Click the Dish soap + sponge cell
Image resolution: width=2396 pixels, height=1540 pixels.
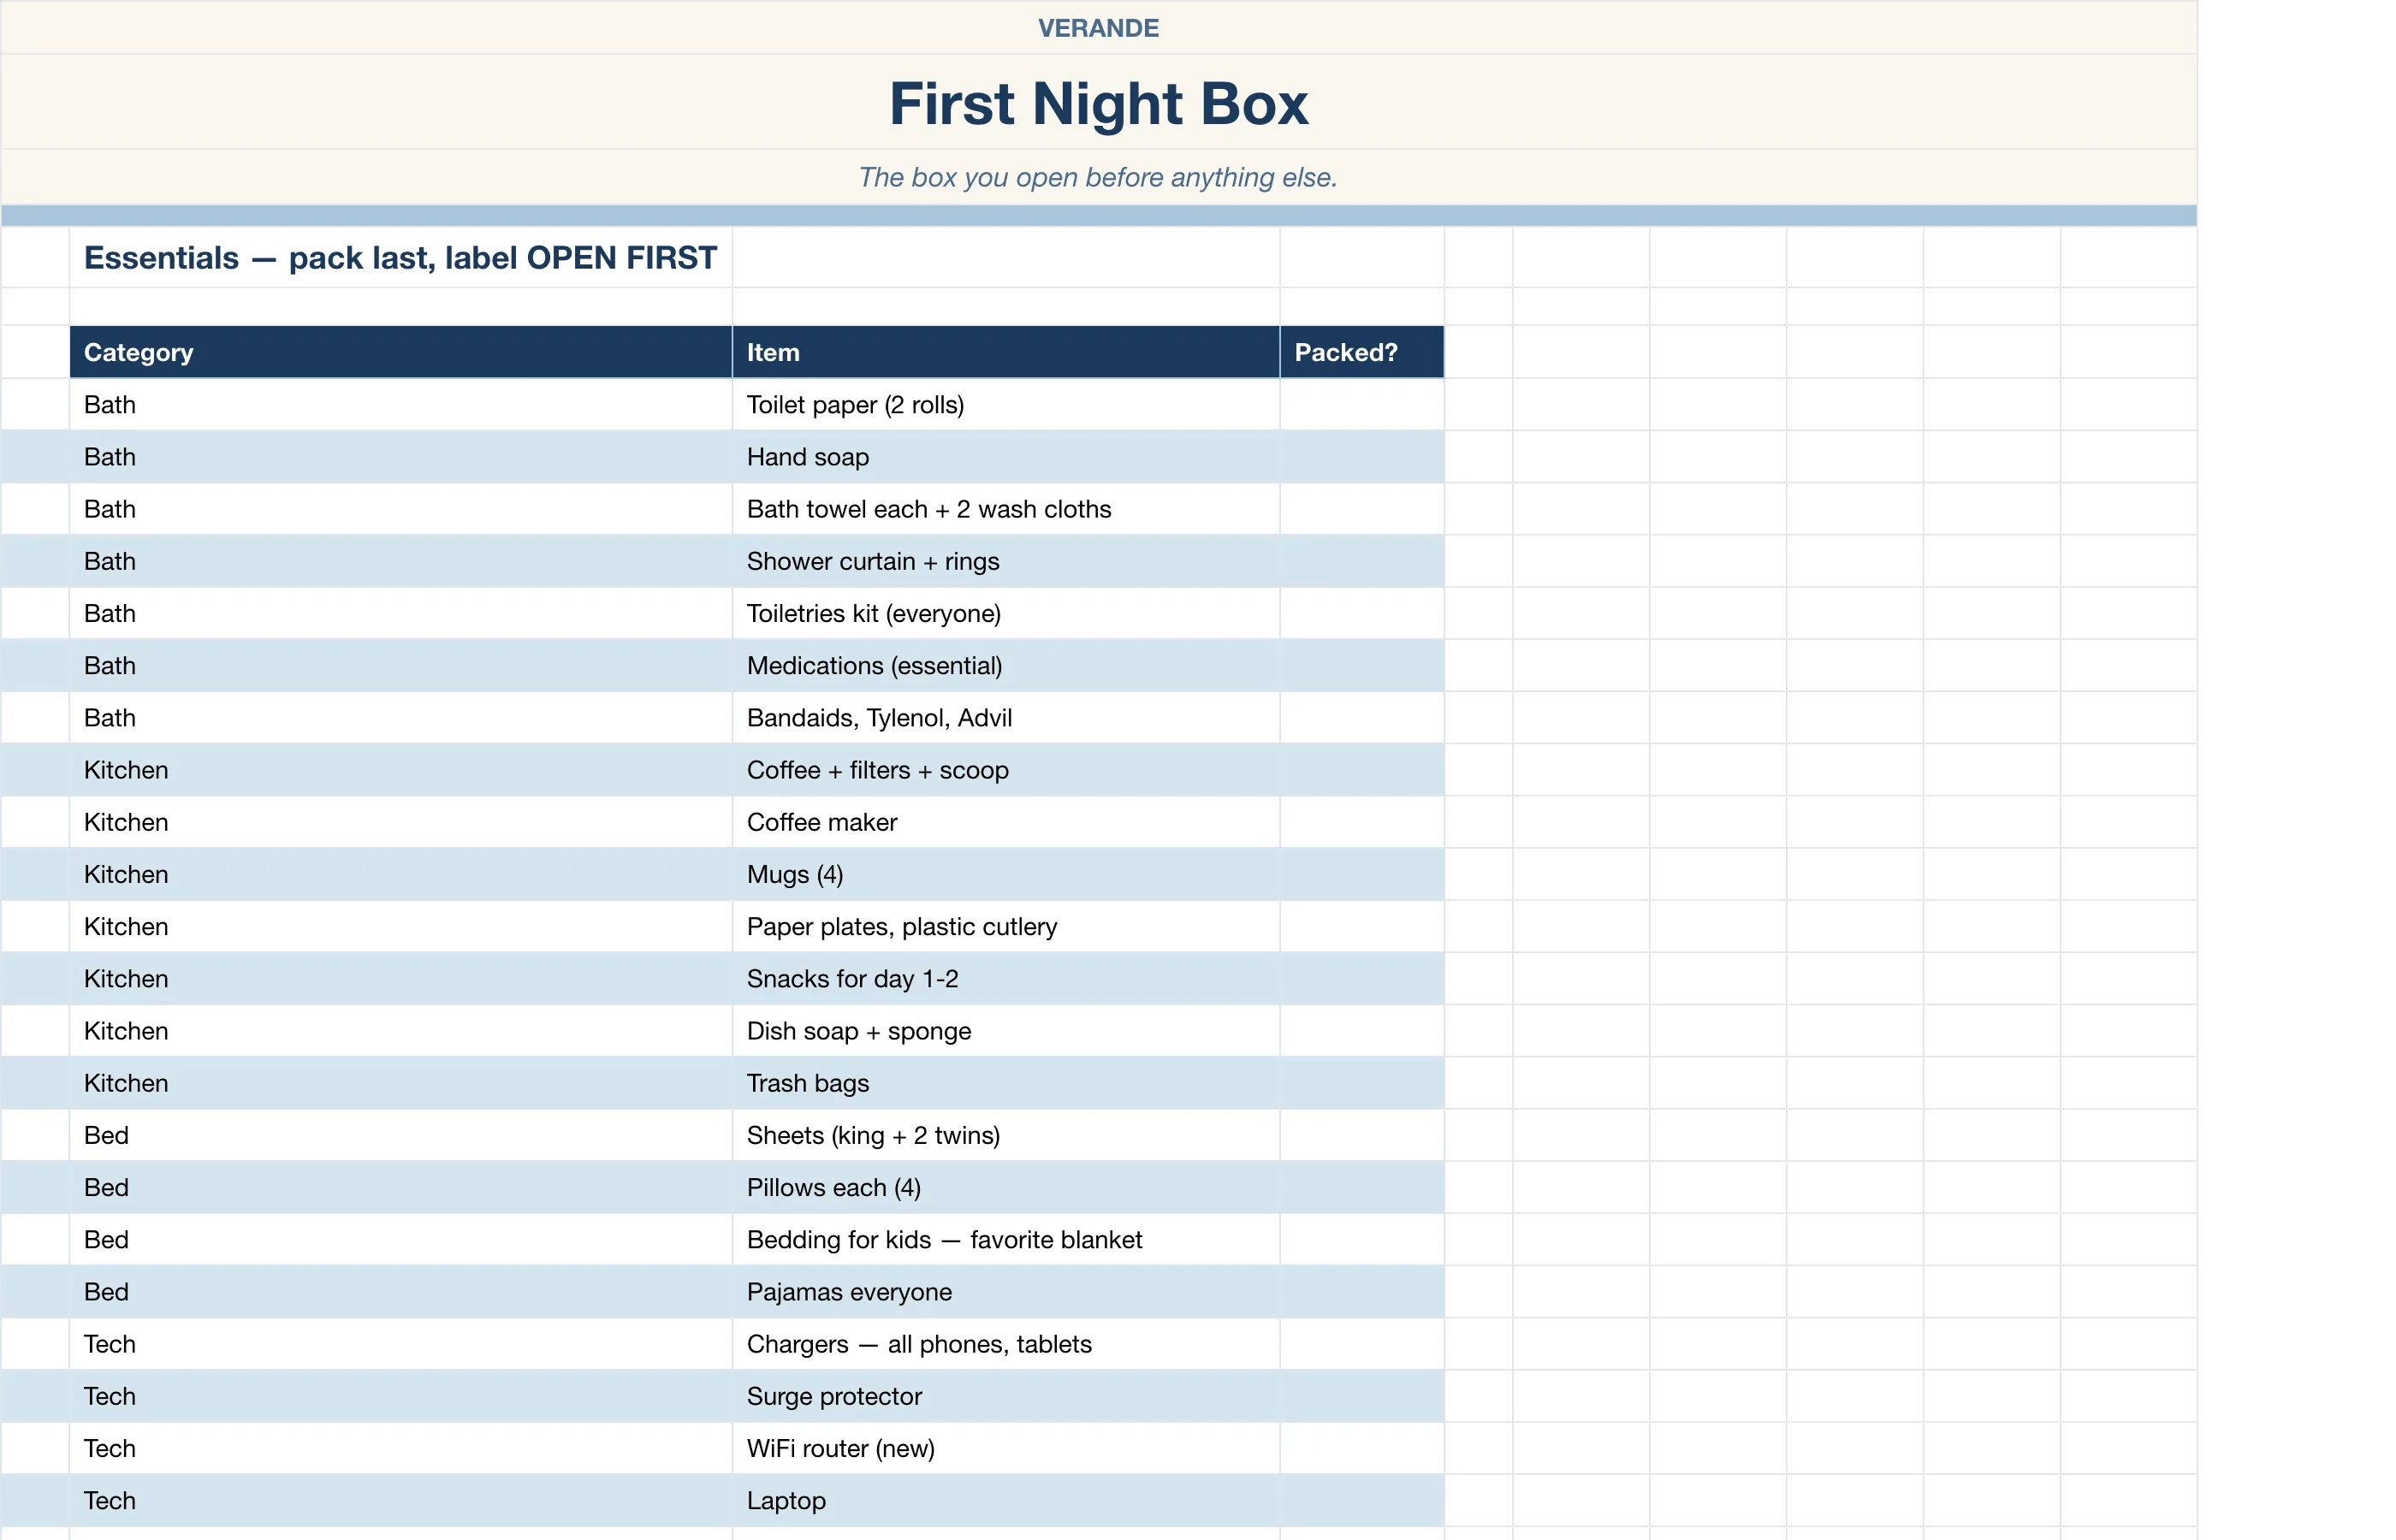[x=1006, y=1031]
